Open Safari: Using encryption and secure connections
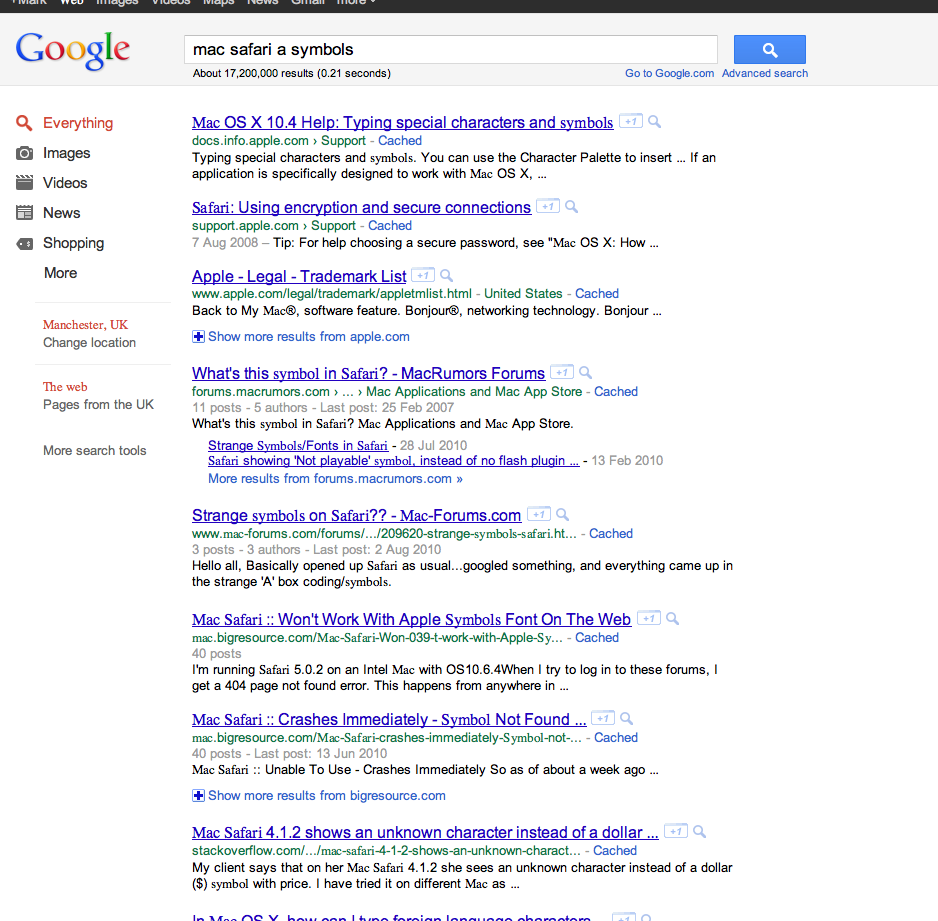This screenshot has height=921, width=938. pos(361,208)
